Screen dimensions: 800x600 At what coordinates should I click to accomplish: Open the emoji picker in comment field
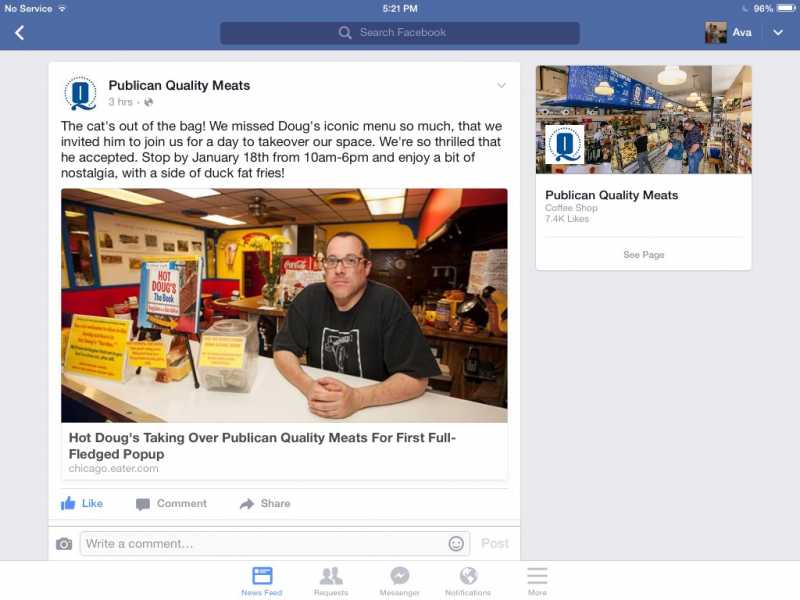(456, 544)
